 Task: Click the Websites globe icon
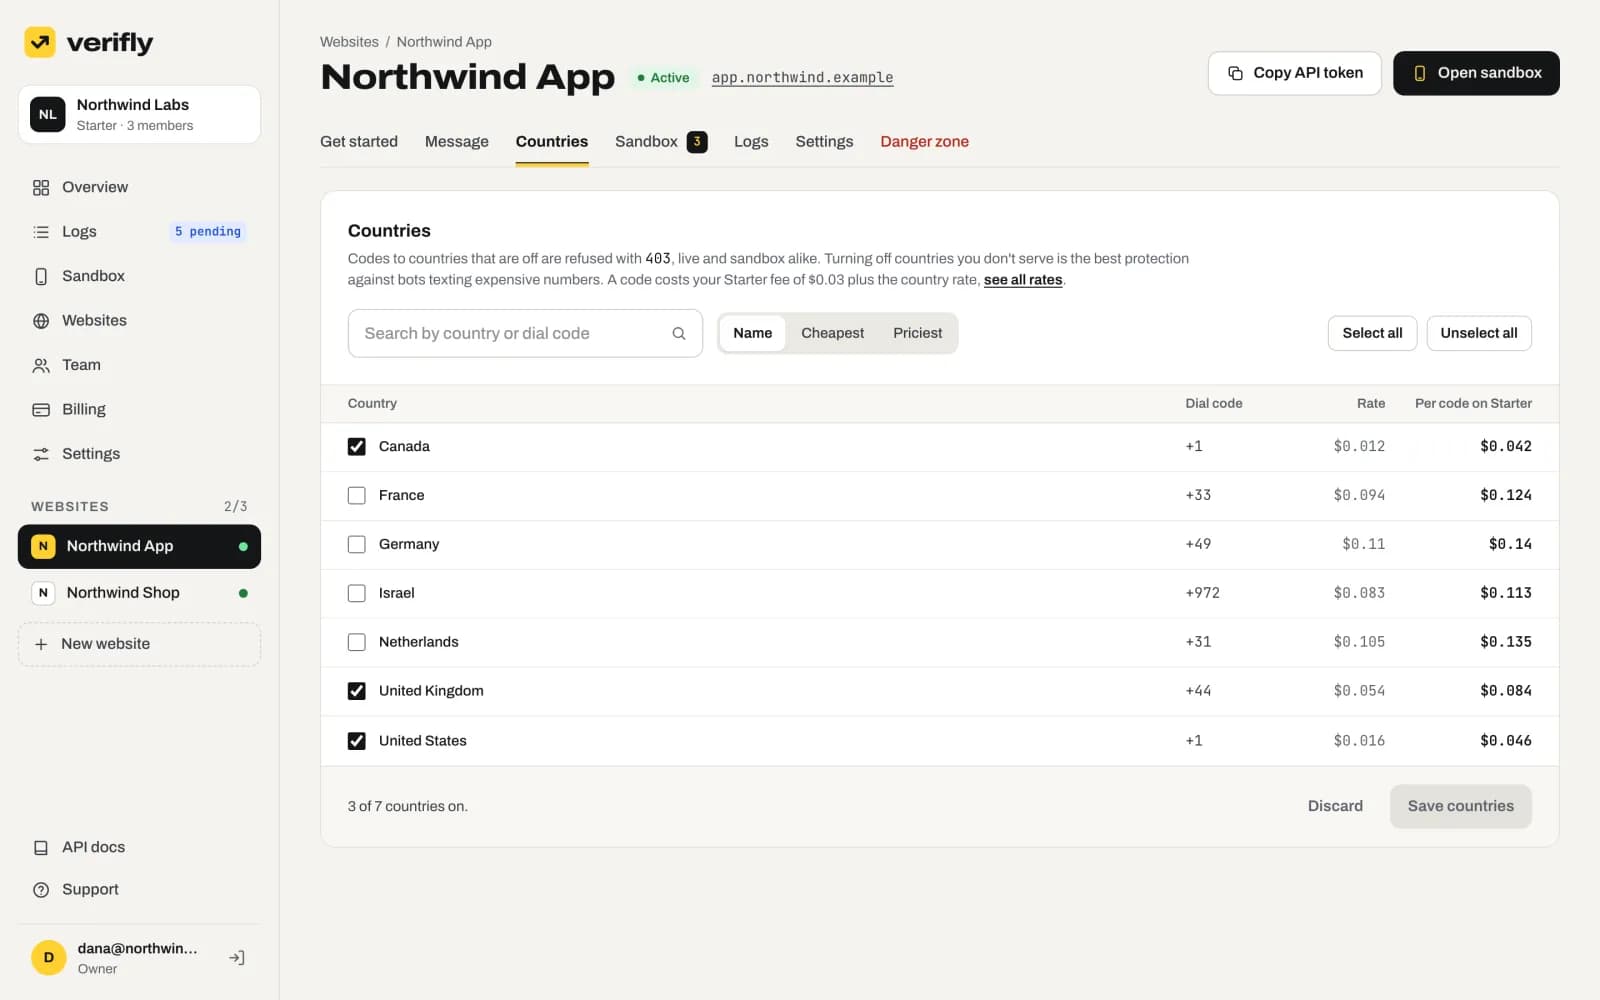click(41, 321)
